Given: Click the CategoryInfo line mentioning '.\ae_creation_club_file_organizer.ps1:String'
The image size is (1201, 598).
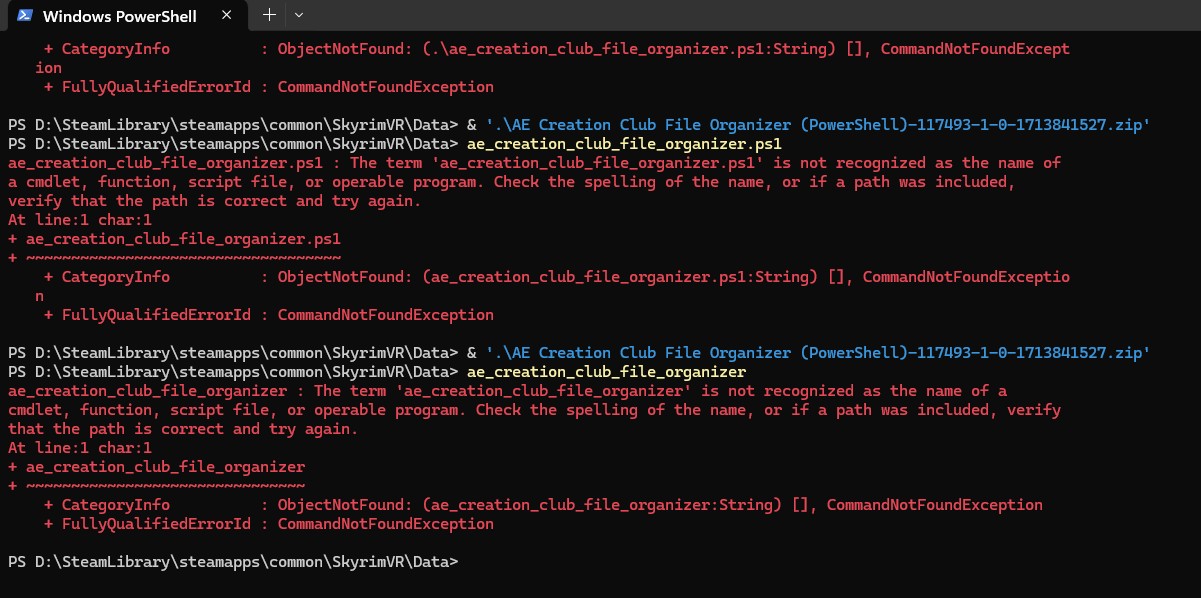Looking at the screenshot, I should [557, 49].
